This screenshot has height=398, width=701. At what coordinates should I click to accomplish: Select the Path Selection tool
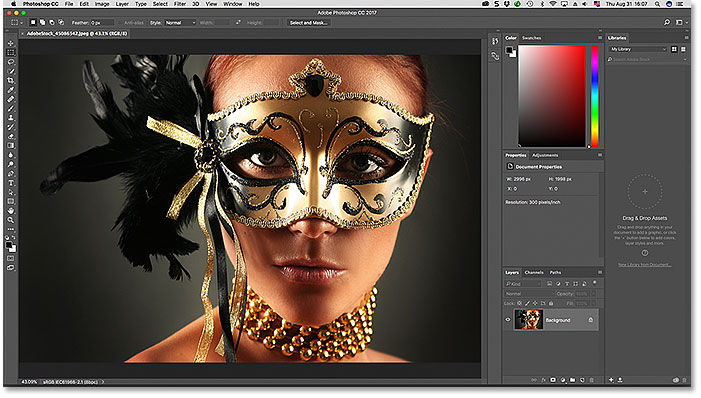coord(11,192)
